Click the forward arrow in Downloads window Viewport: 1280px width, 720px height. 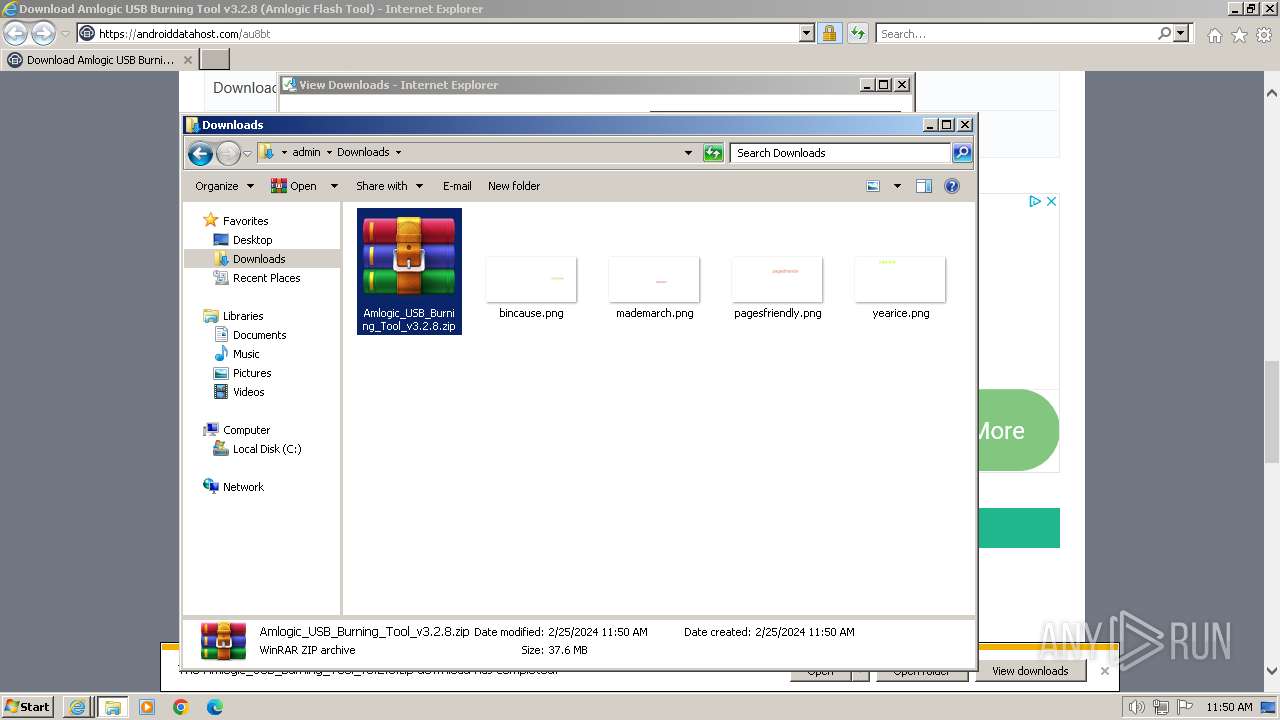point(228,153)
